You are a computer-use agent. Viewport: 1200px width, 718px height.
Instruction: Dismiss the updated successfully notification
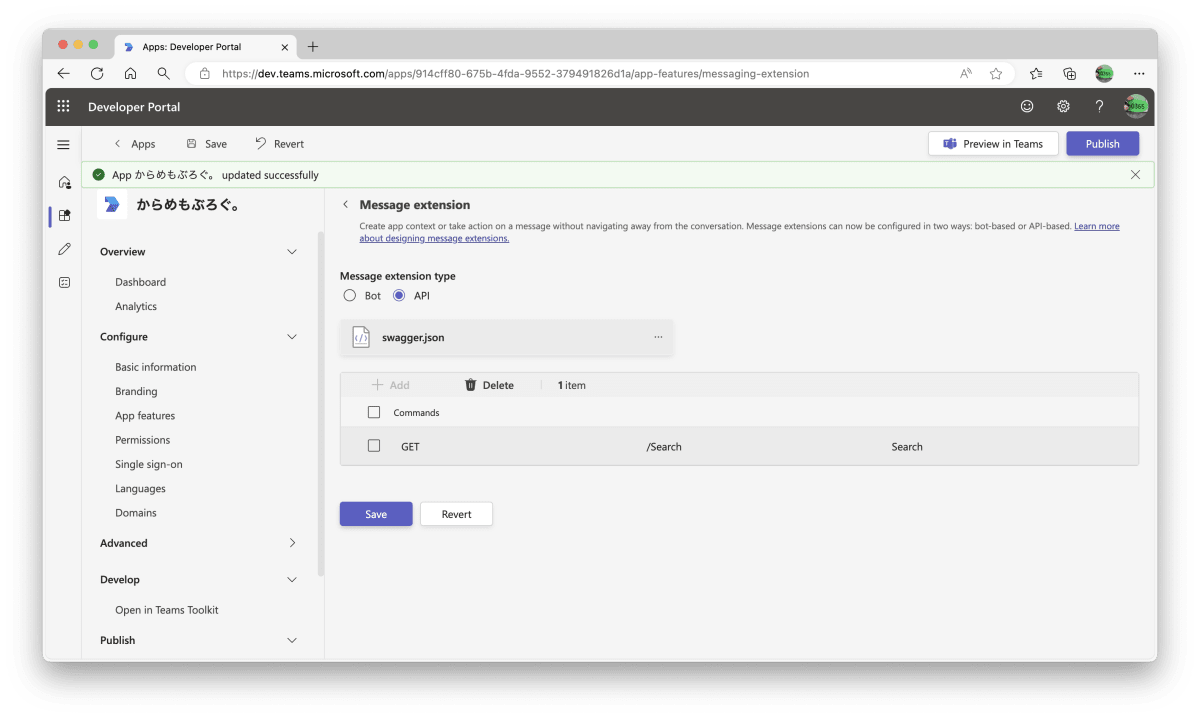click(1135, 174)
